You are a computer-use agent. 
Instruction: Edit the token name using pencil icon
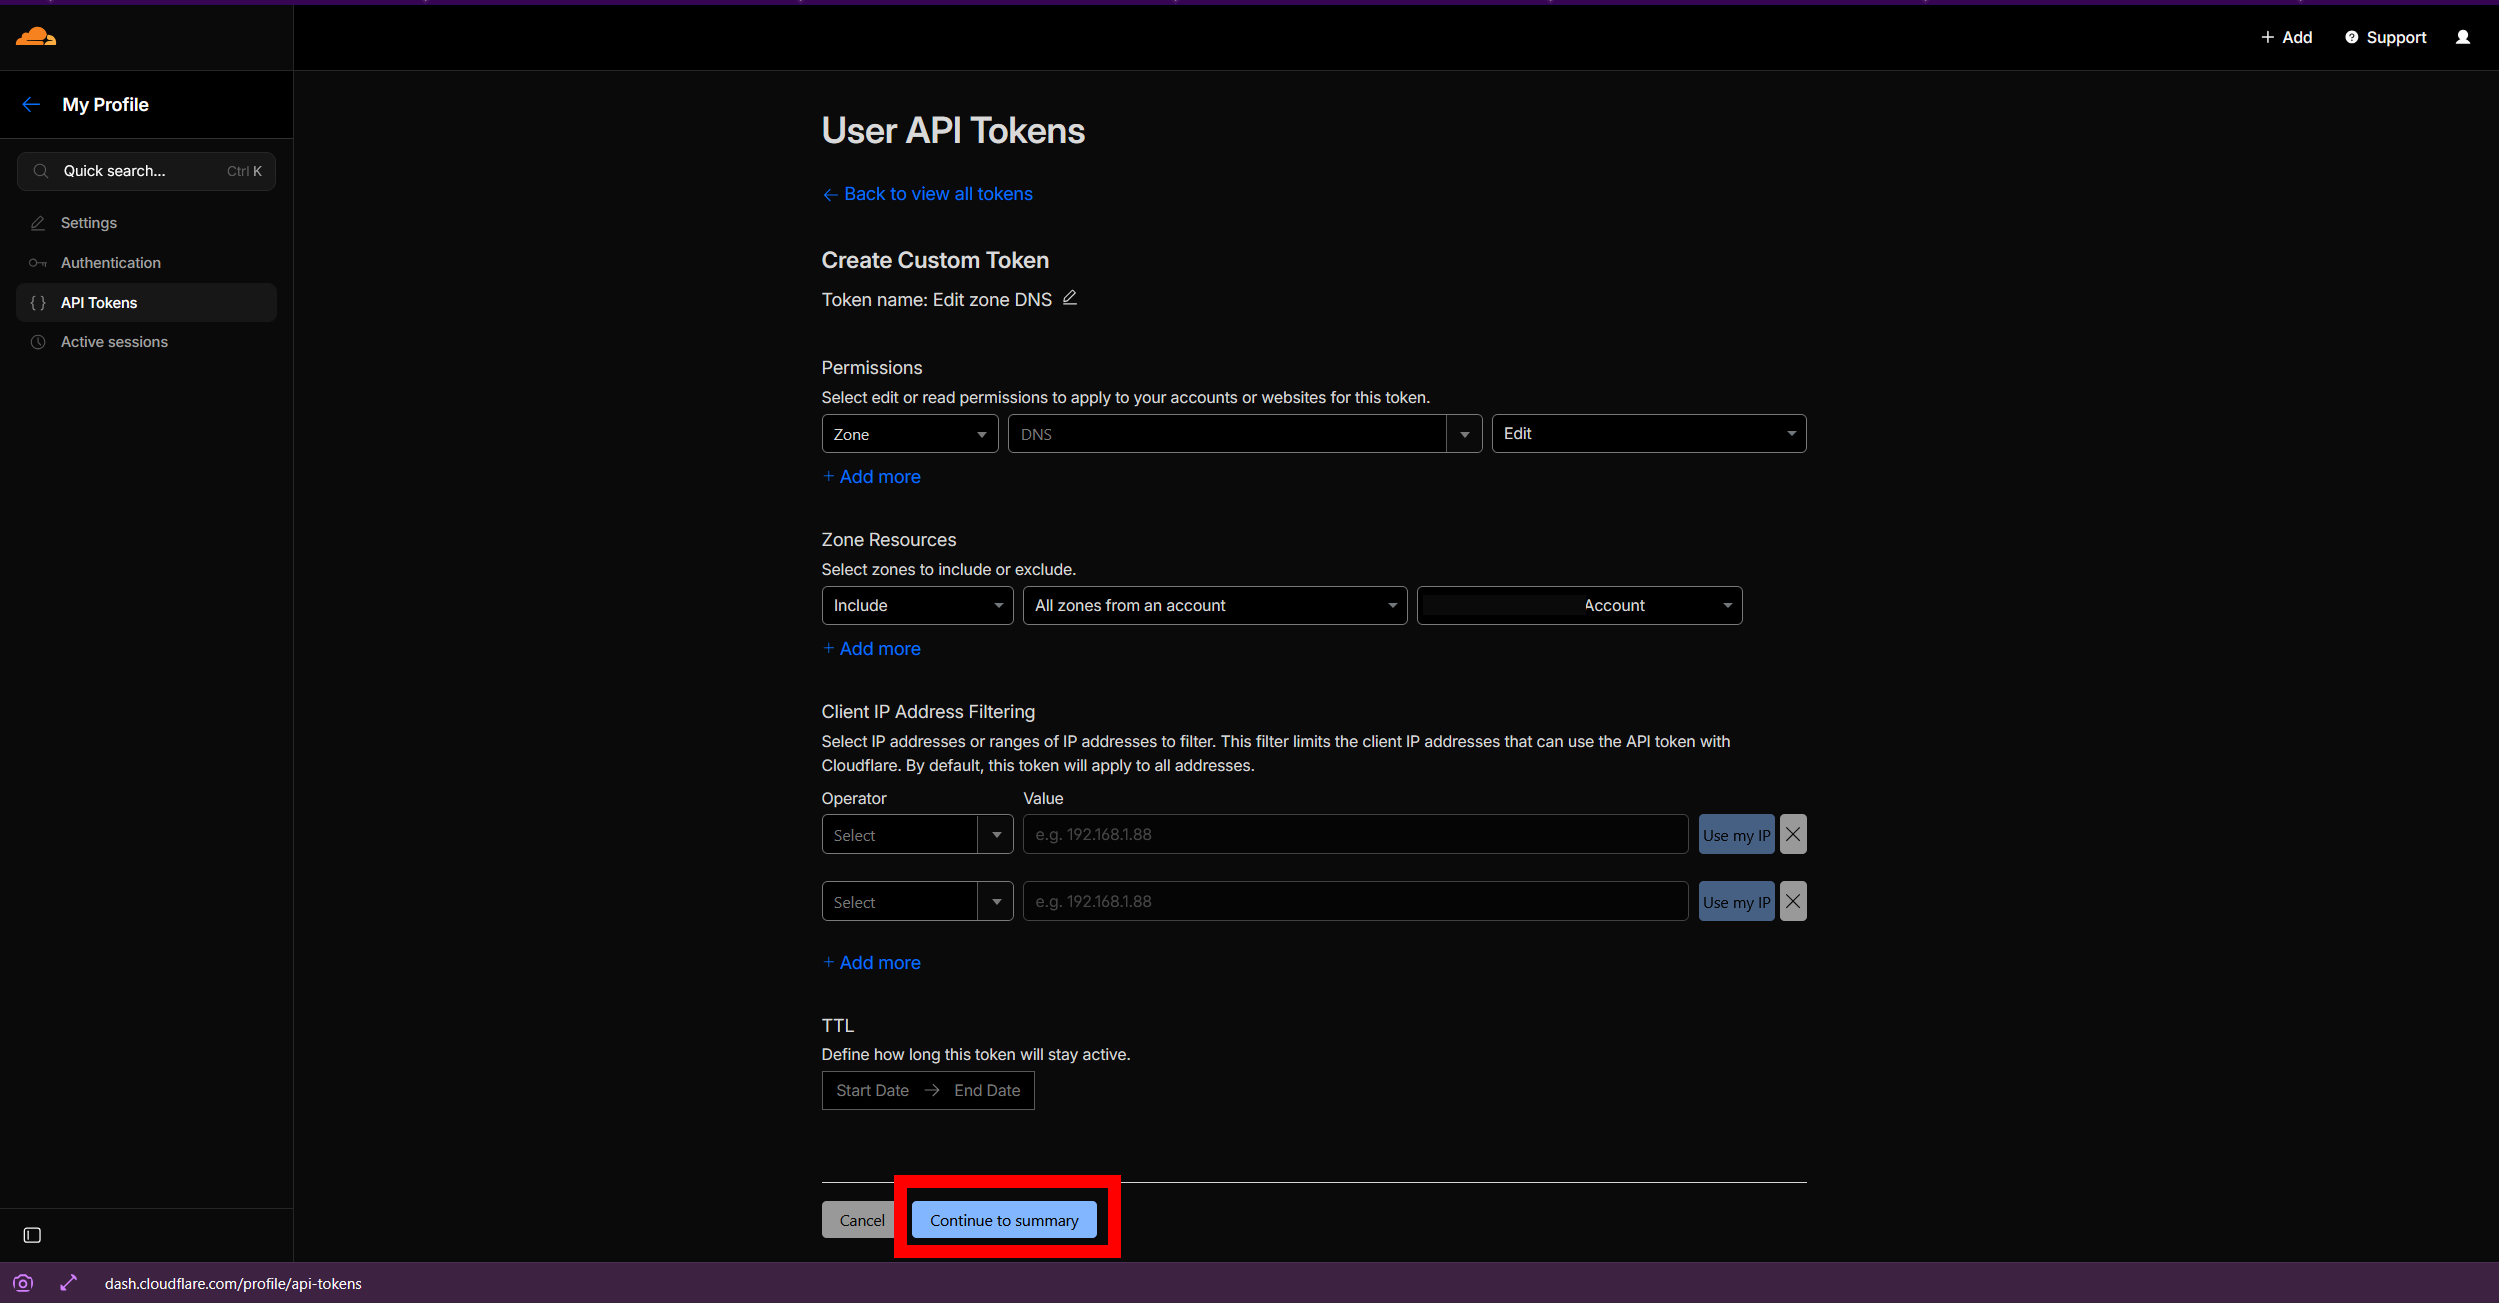(1069, 298)
